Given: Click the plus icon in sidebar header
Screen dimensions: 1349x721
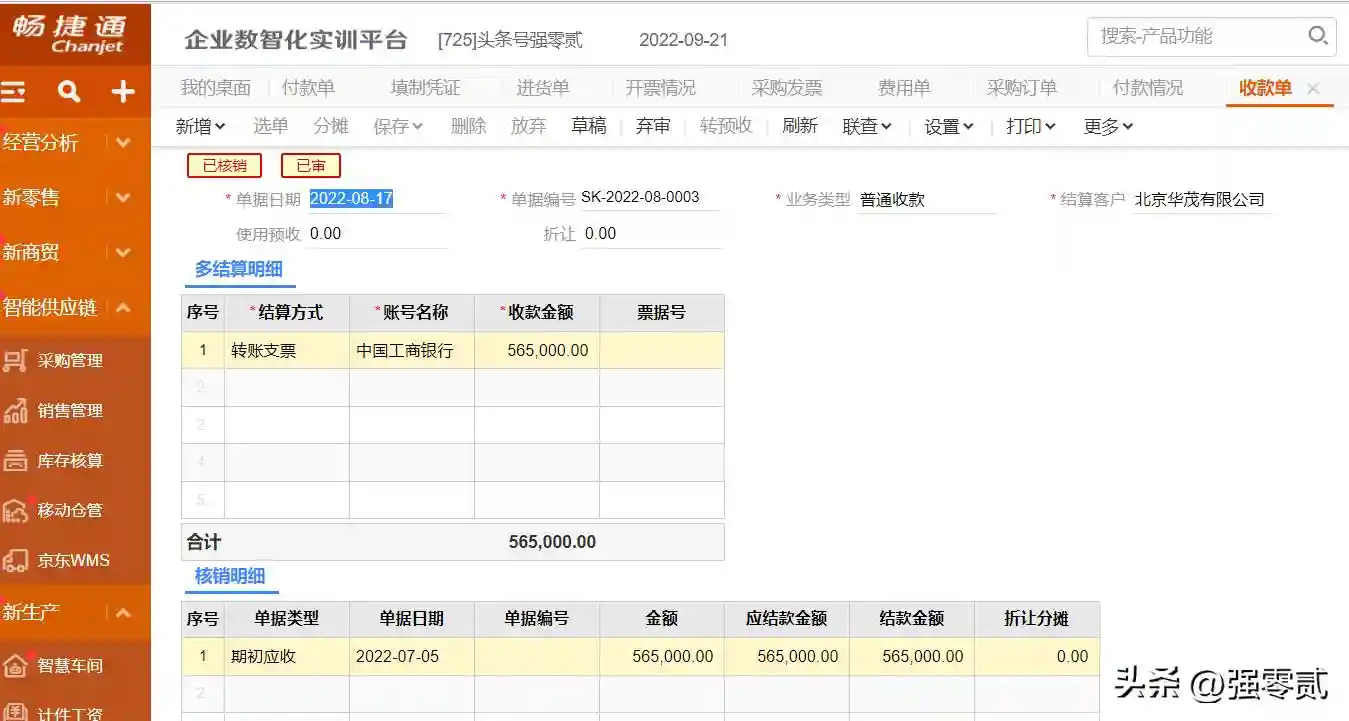Looking at the screenshot, I should 123,93.
